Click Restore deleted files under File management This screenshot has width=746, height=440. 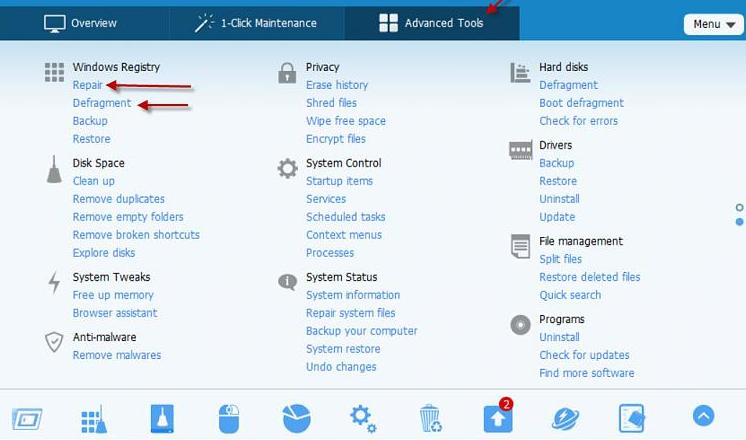point(589,277)
